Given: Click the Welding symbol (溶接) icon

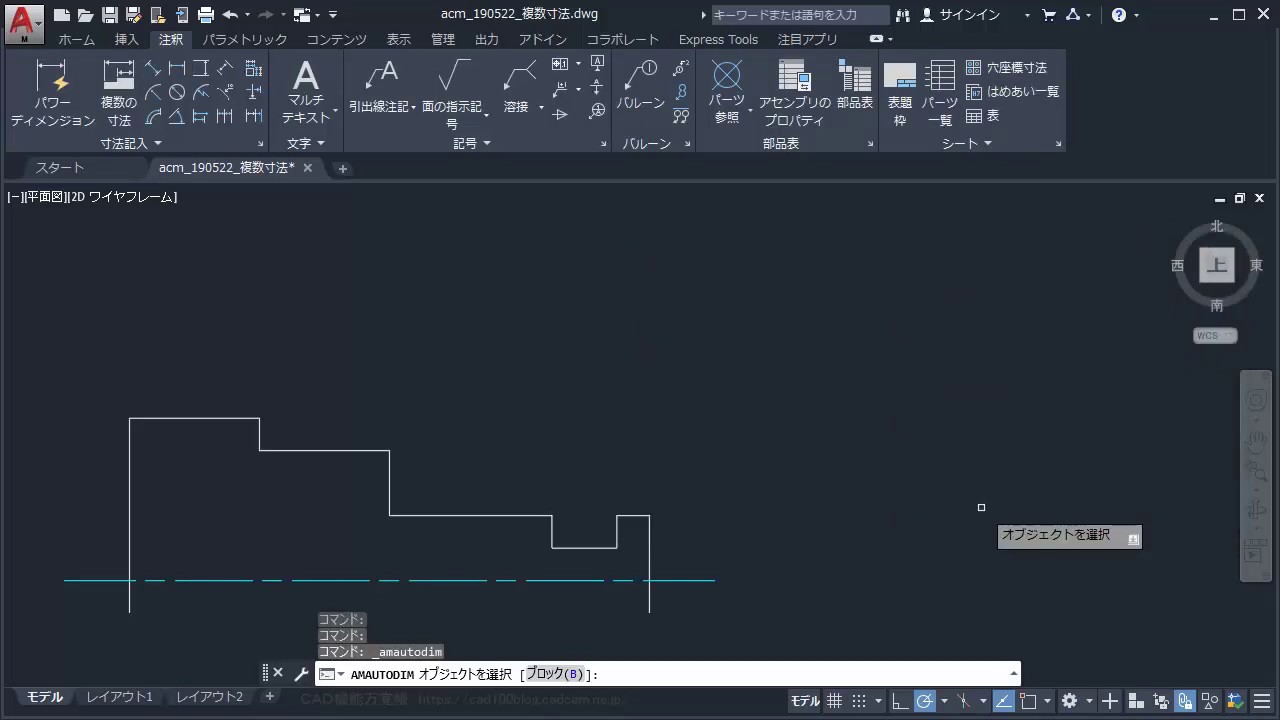Looking at the screenshot, I should tap(518, 85).
